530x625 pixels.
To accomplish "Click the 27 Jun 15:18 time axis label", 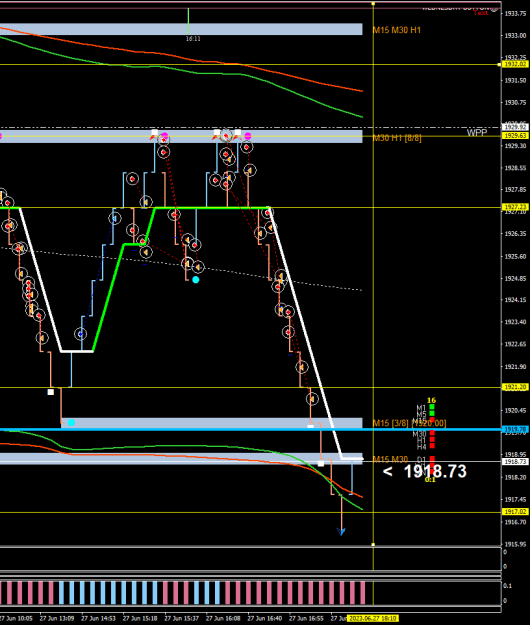I will click(x=140, y=619).
